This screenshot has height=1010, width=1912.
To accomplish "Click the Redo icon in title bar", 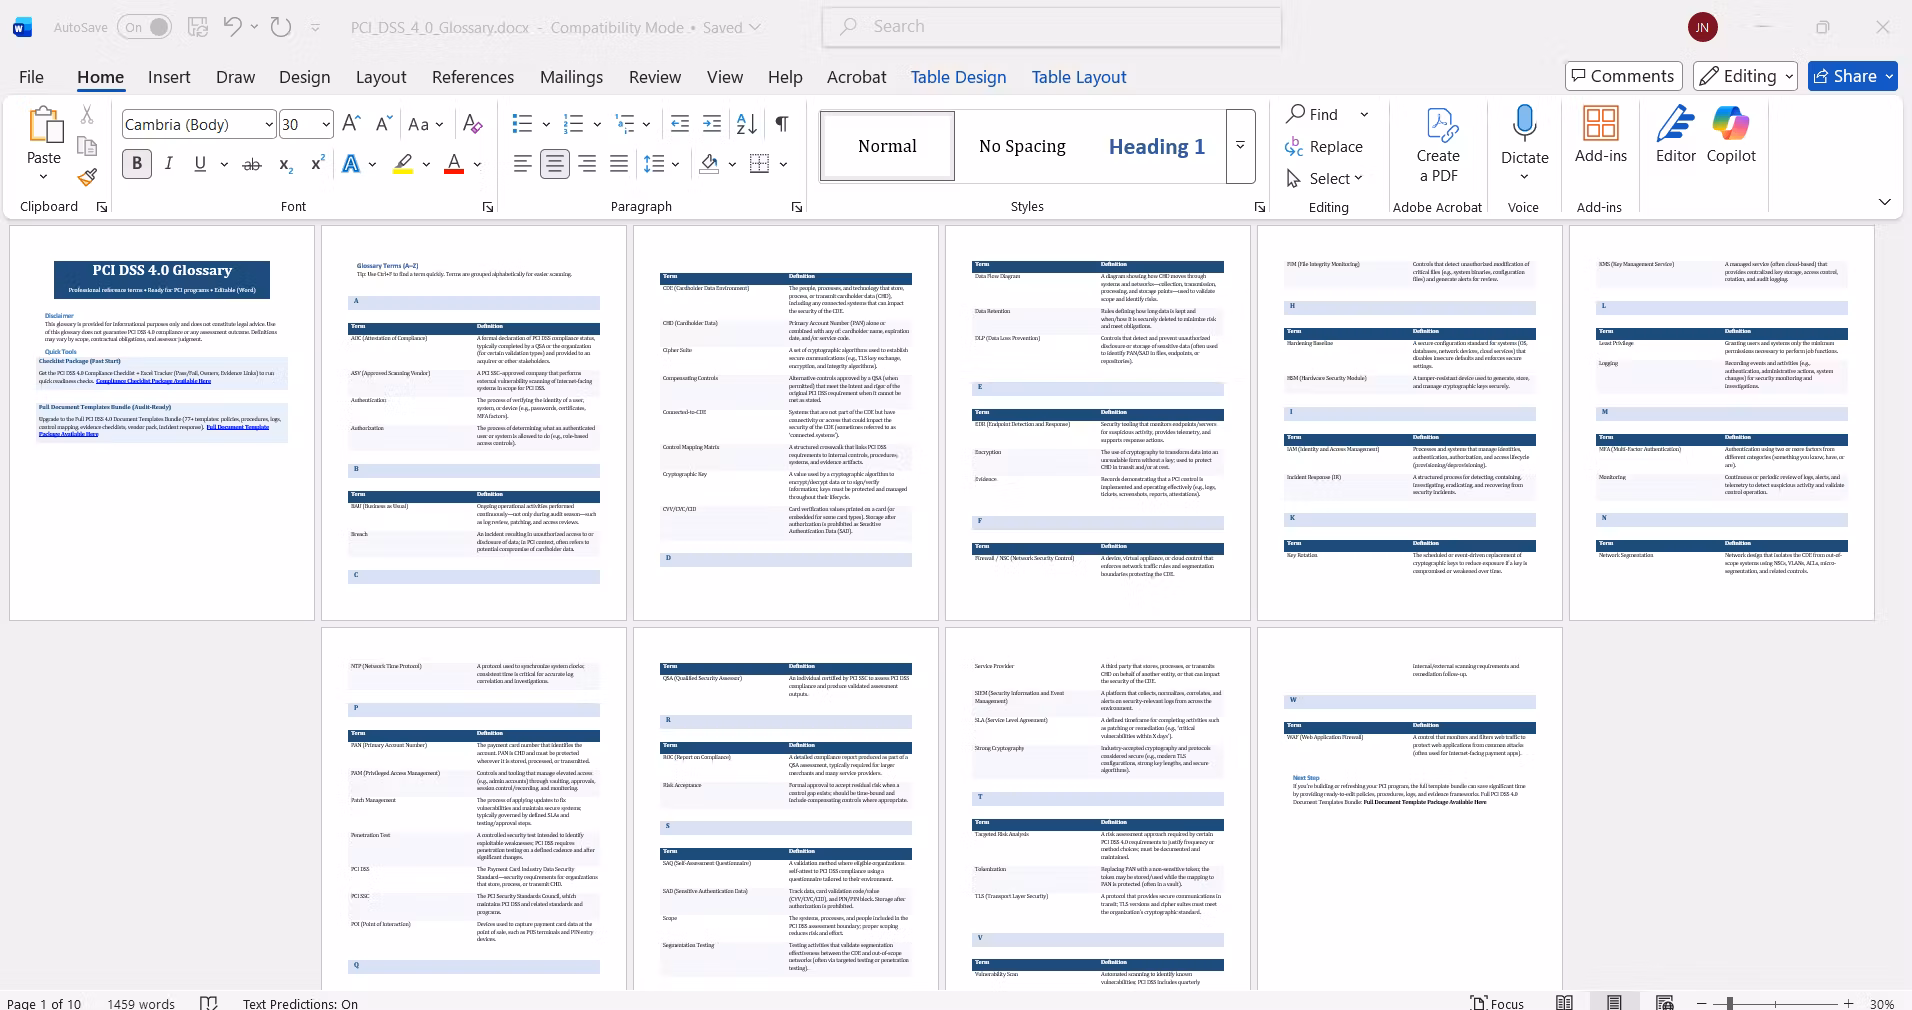I will click(281, 27).
